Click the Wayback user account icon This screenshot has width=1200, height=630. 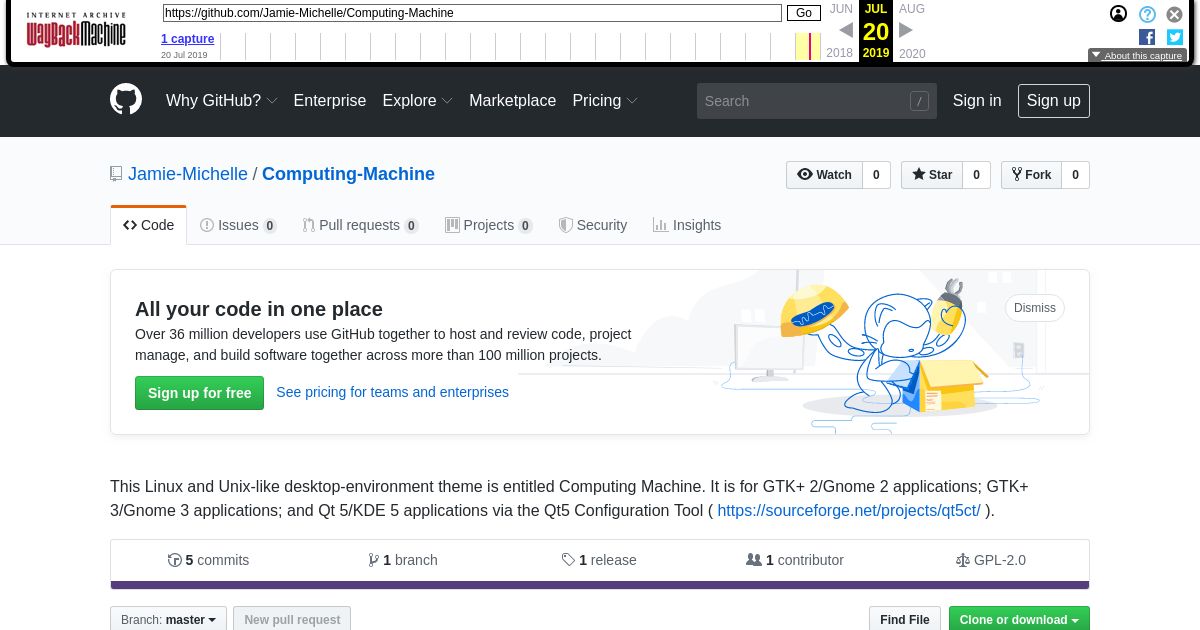[1119, 14]
